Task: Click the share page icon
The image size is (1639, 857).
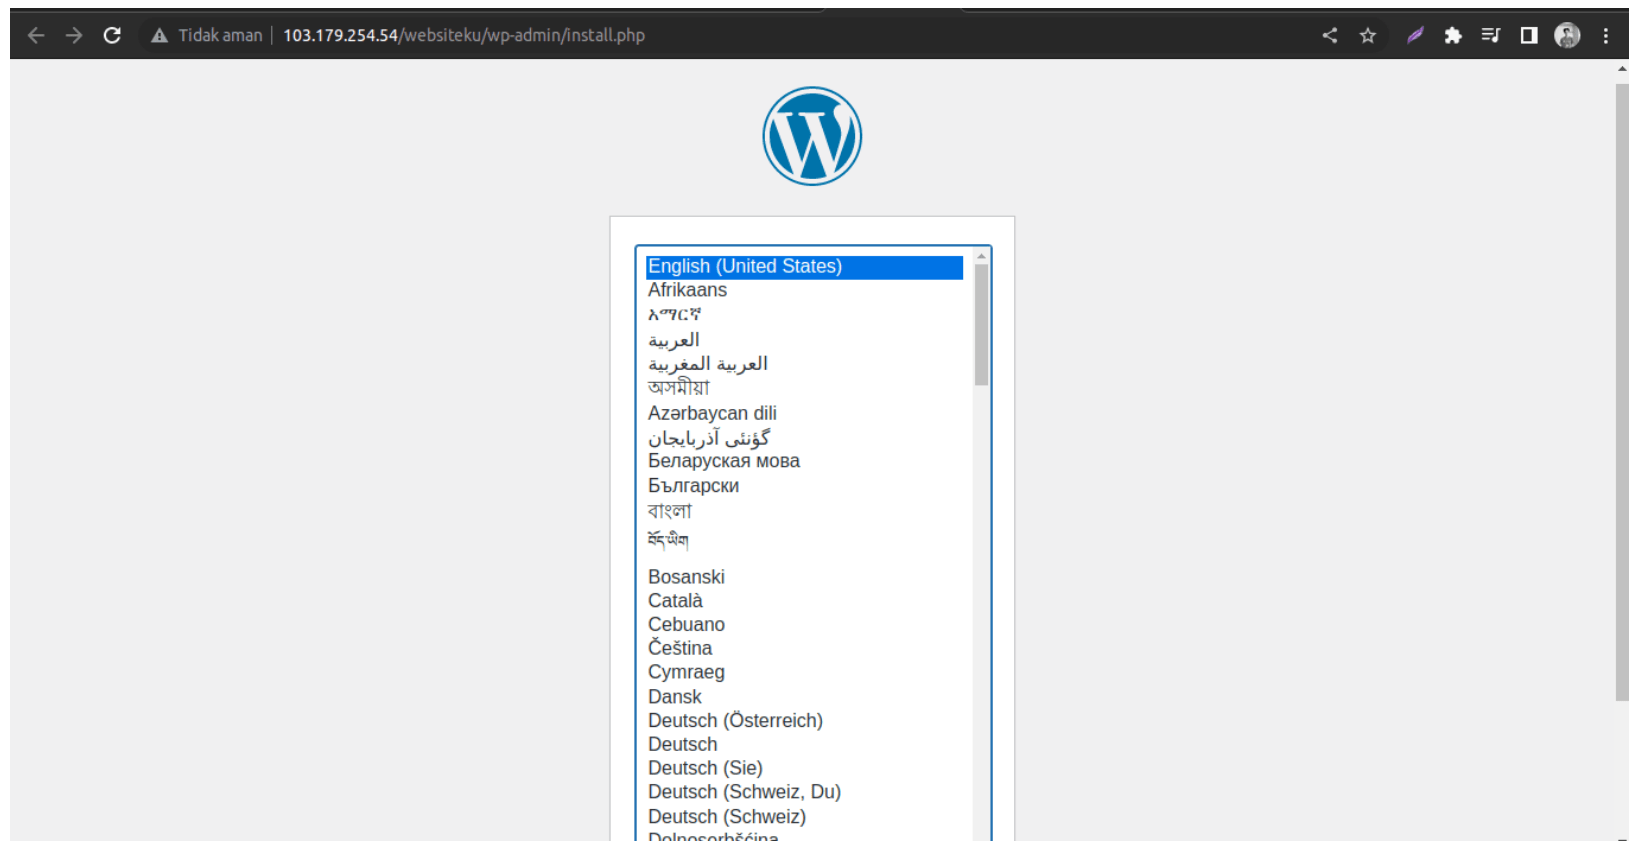Action: pos(1329,36)
